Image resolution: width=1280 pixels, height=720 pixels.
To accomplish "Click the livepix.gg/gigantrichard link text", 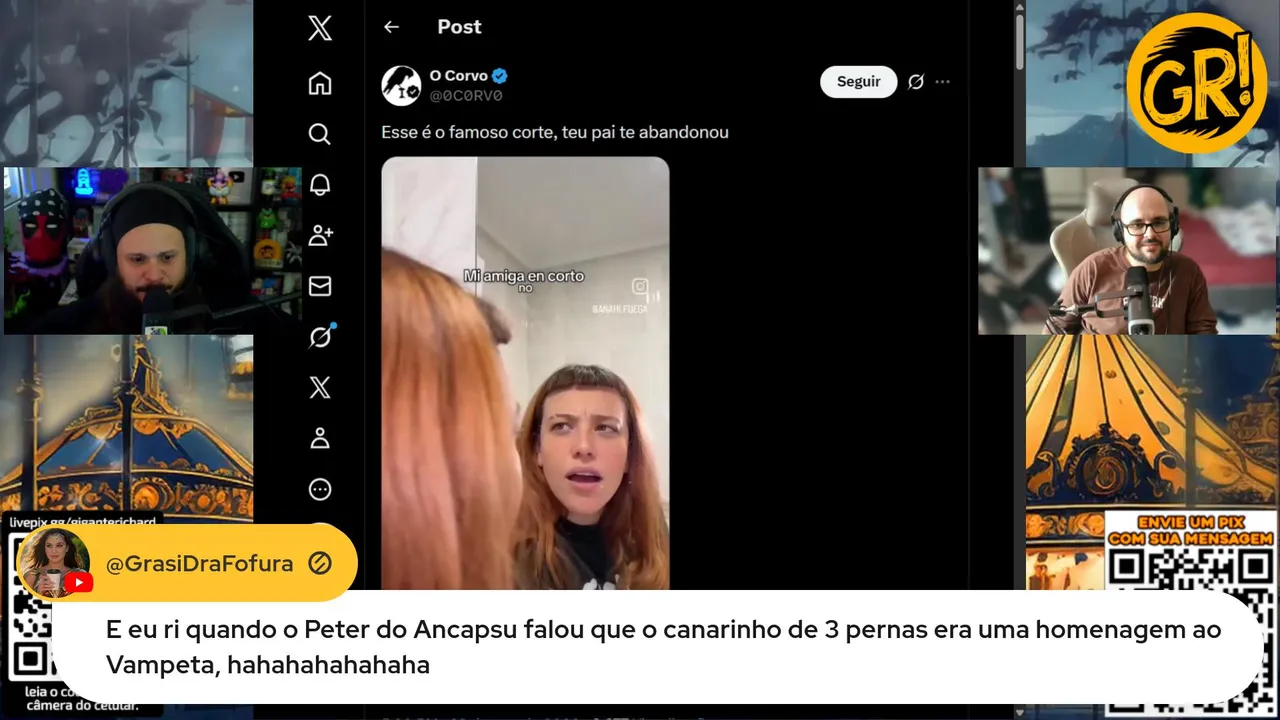I will (x=84, y=523).
